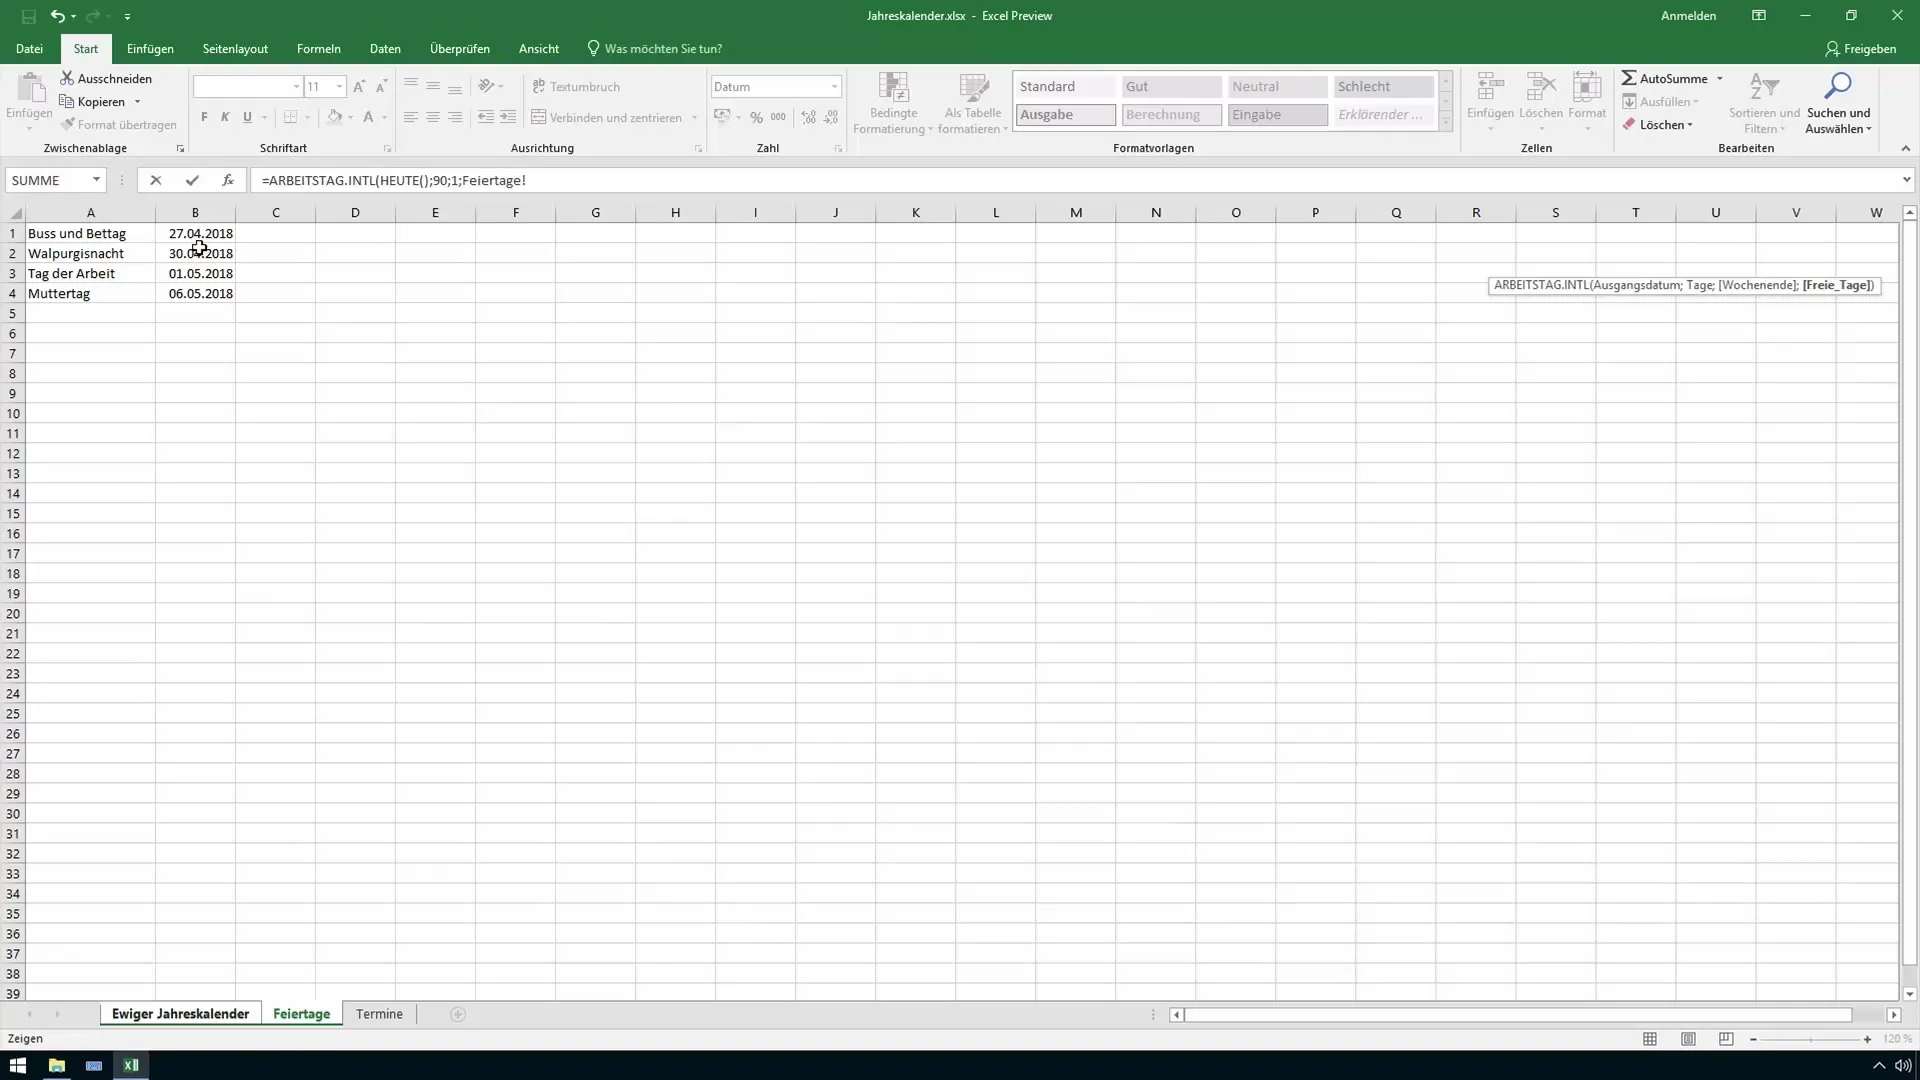Toggle italic K formatting

click(x=225, y=118)
